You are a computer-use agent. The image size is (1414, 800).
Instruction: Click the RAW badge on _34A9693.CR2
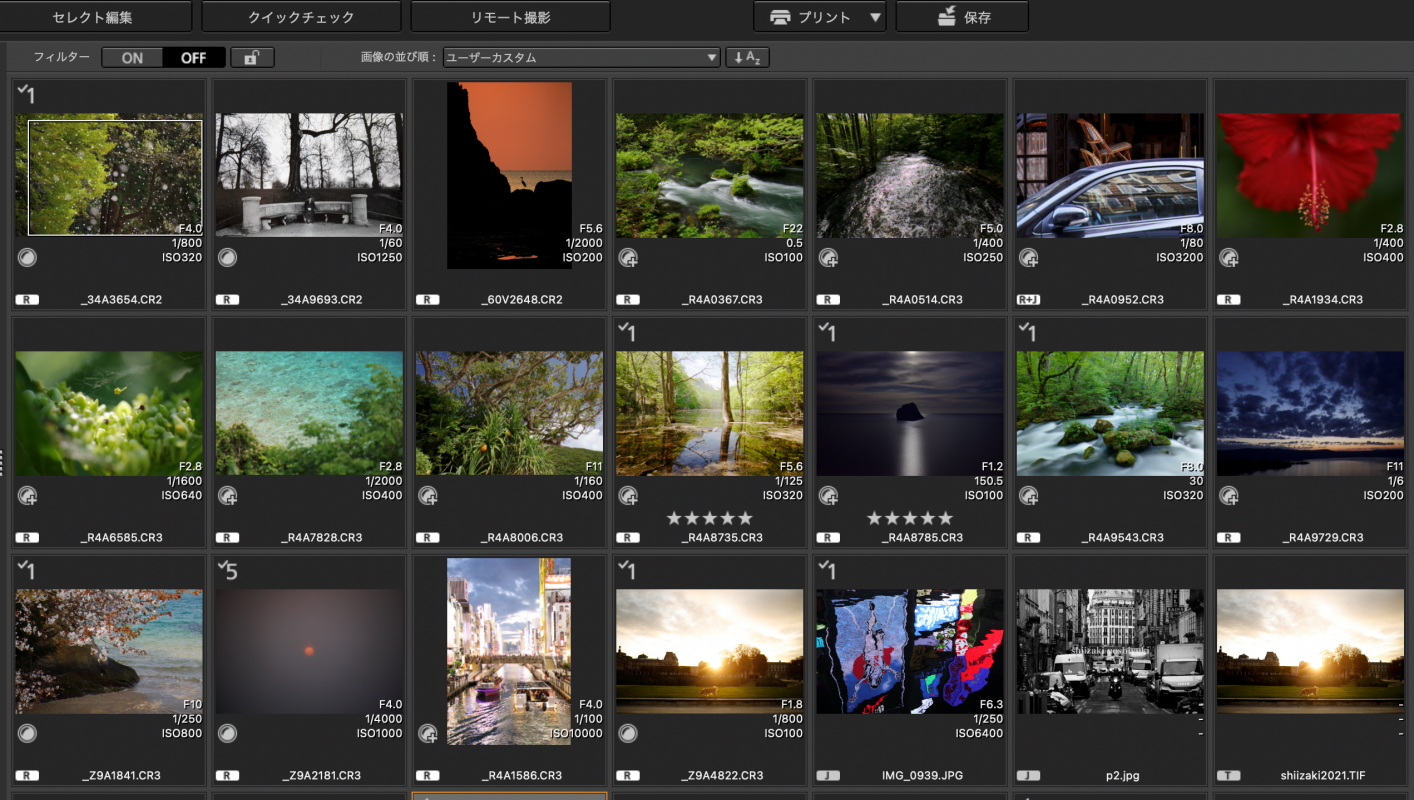coord(227,300)
